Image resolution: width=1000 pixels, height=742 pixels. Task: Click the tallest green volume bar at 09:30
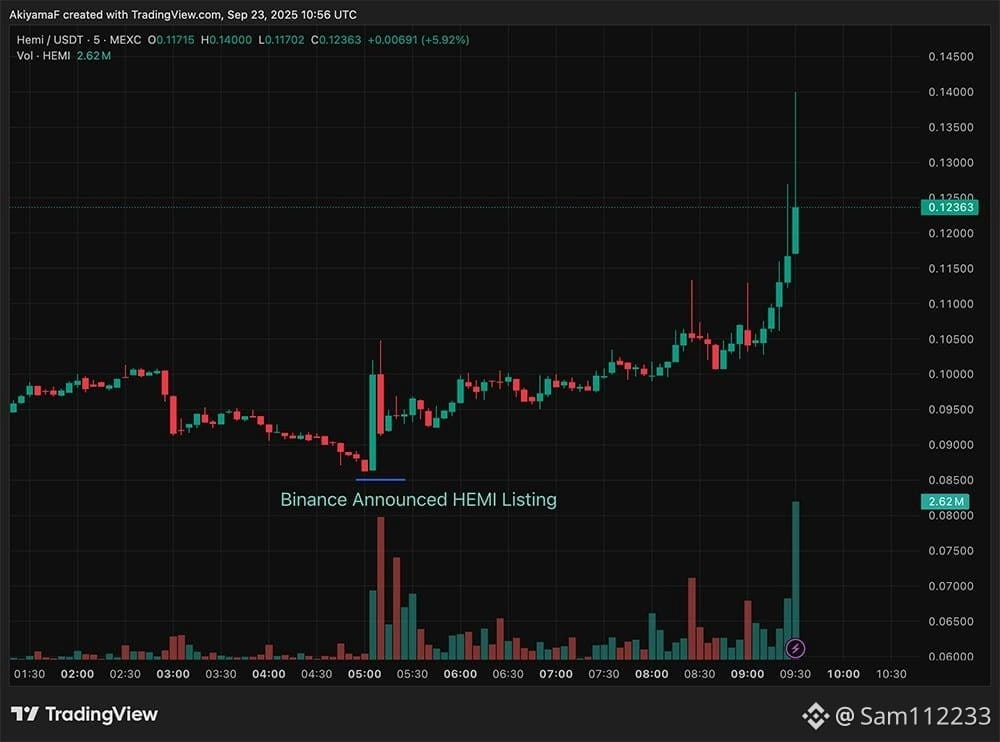tap(795, 580)
